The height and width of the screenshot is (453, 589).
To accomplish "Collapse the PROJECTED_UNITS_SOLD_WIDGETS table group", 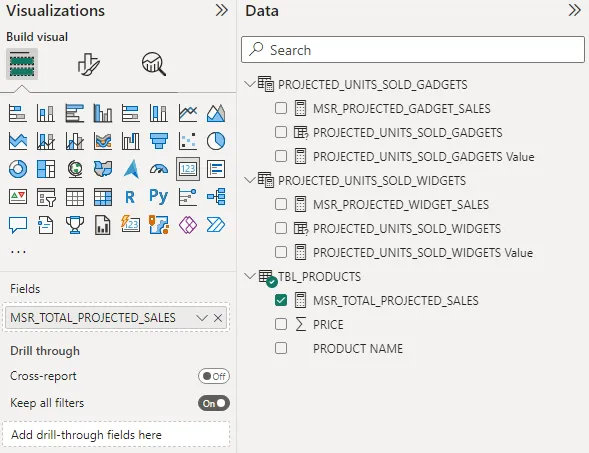I will pos(249,180).
